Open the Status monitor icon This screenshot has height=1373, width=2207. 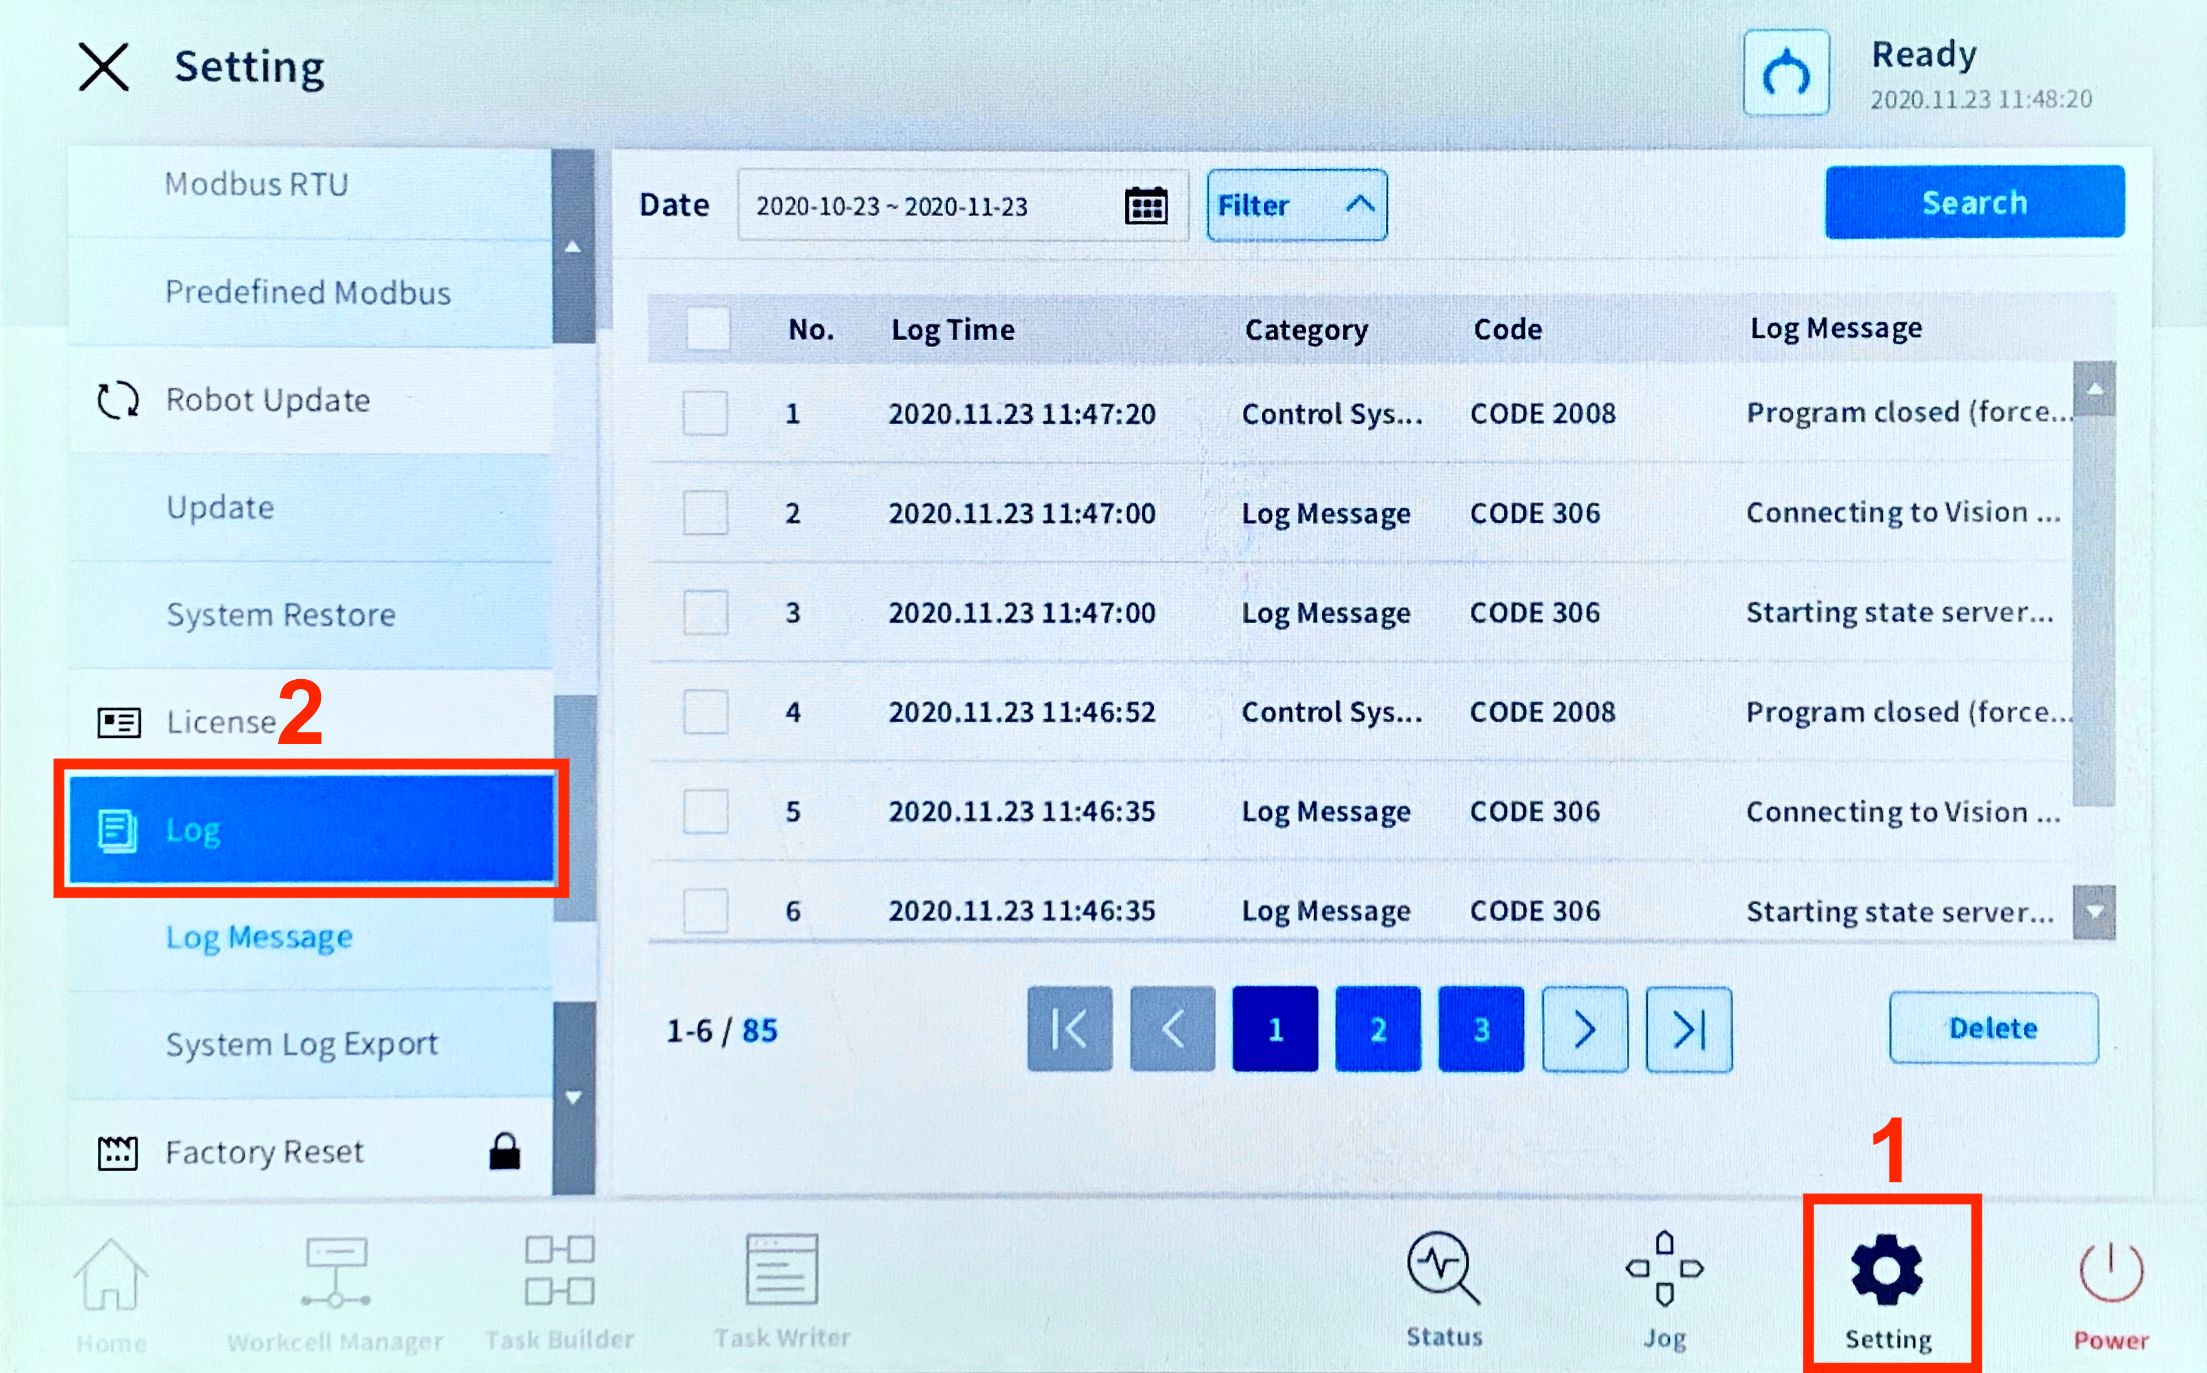[x=1443, y=1290]
